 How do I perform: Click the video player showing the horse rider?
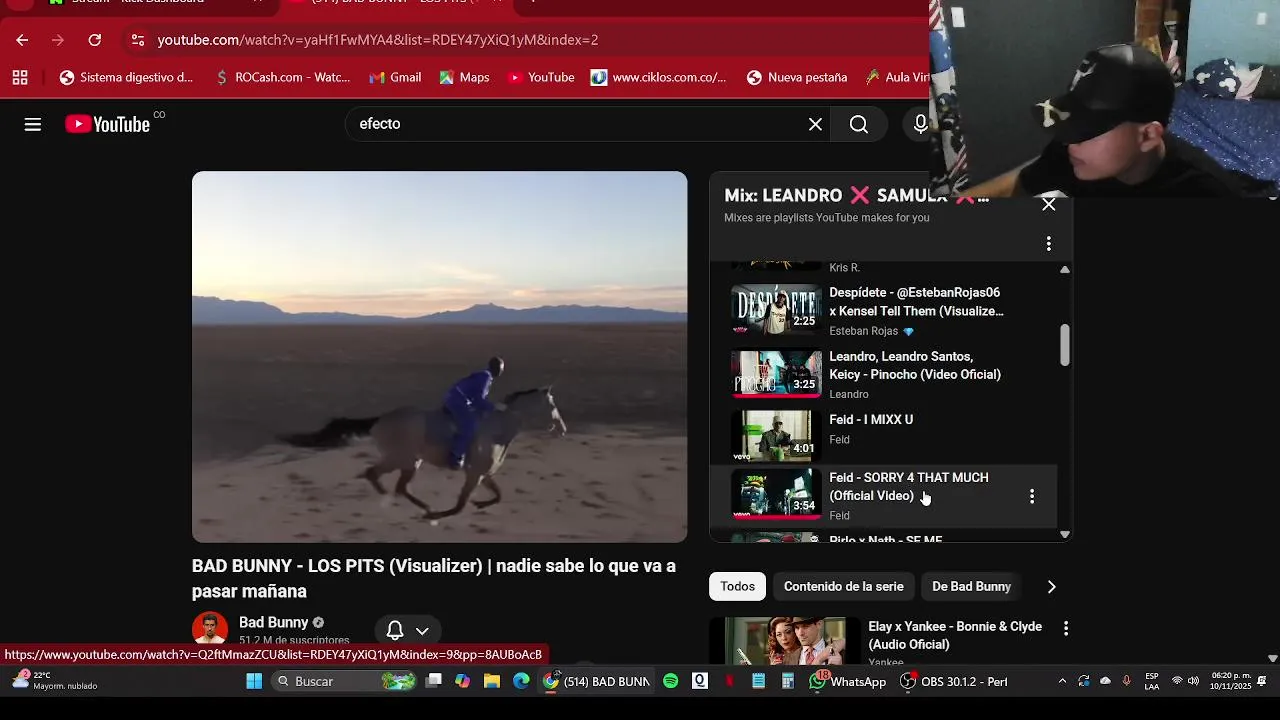(440, 357)
